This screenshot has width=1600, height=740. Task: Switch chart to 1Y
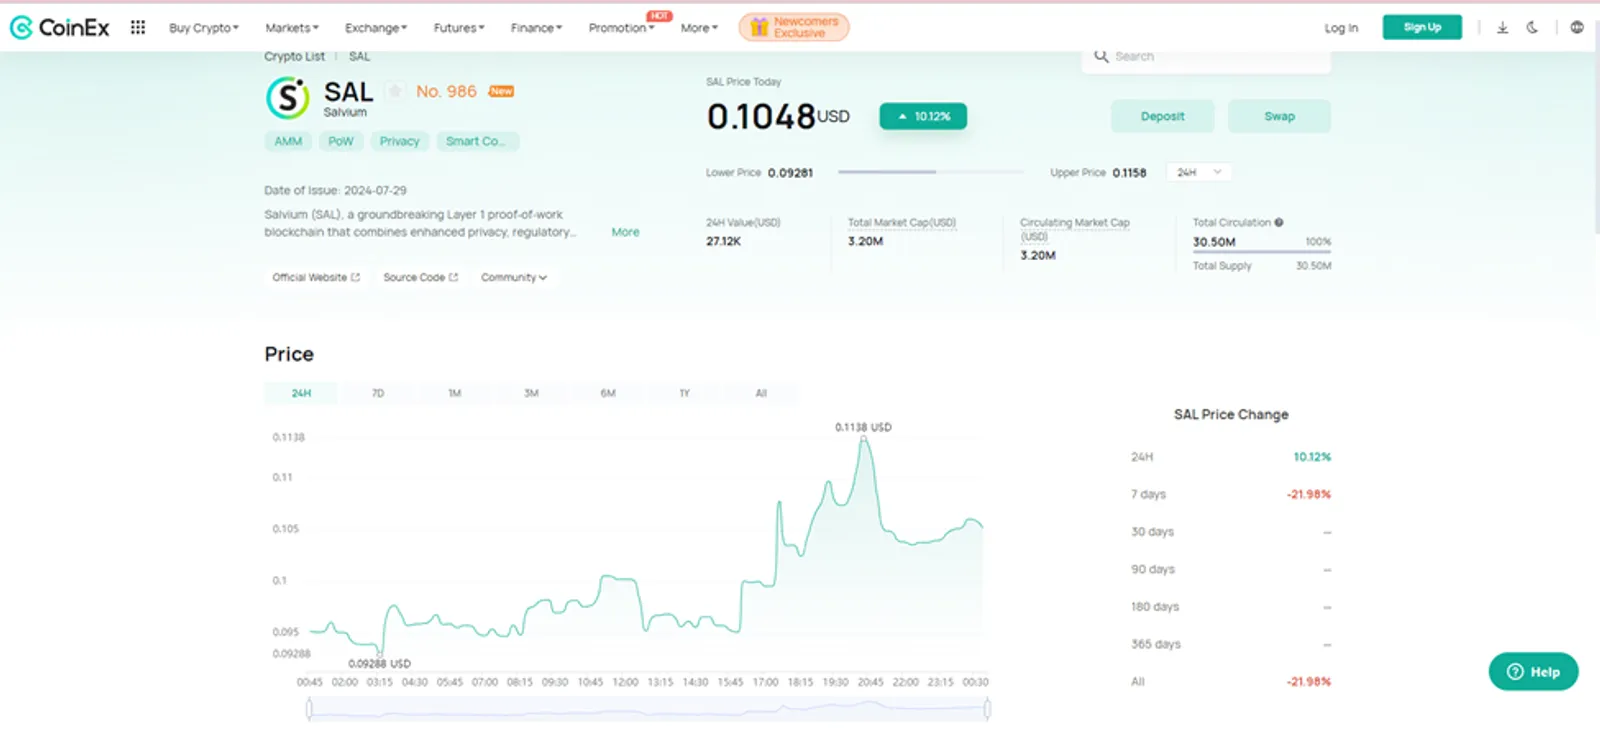tap(685, 394)
